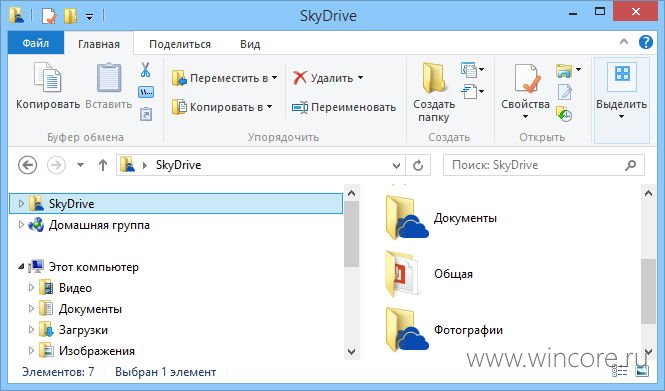Switch to the Вид ribbon tab
This screenshot has height=391, width=665.
click(x=250, y=44)
